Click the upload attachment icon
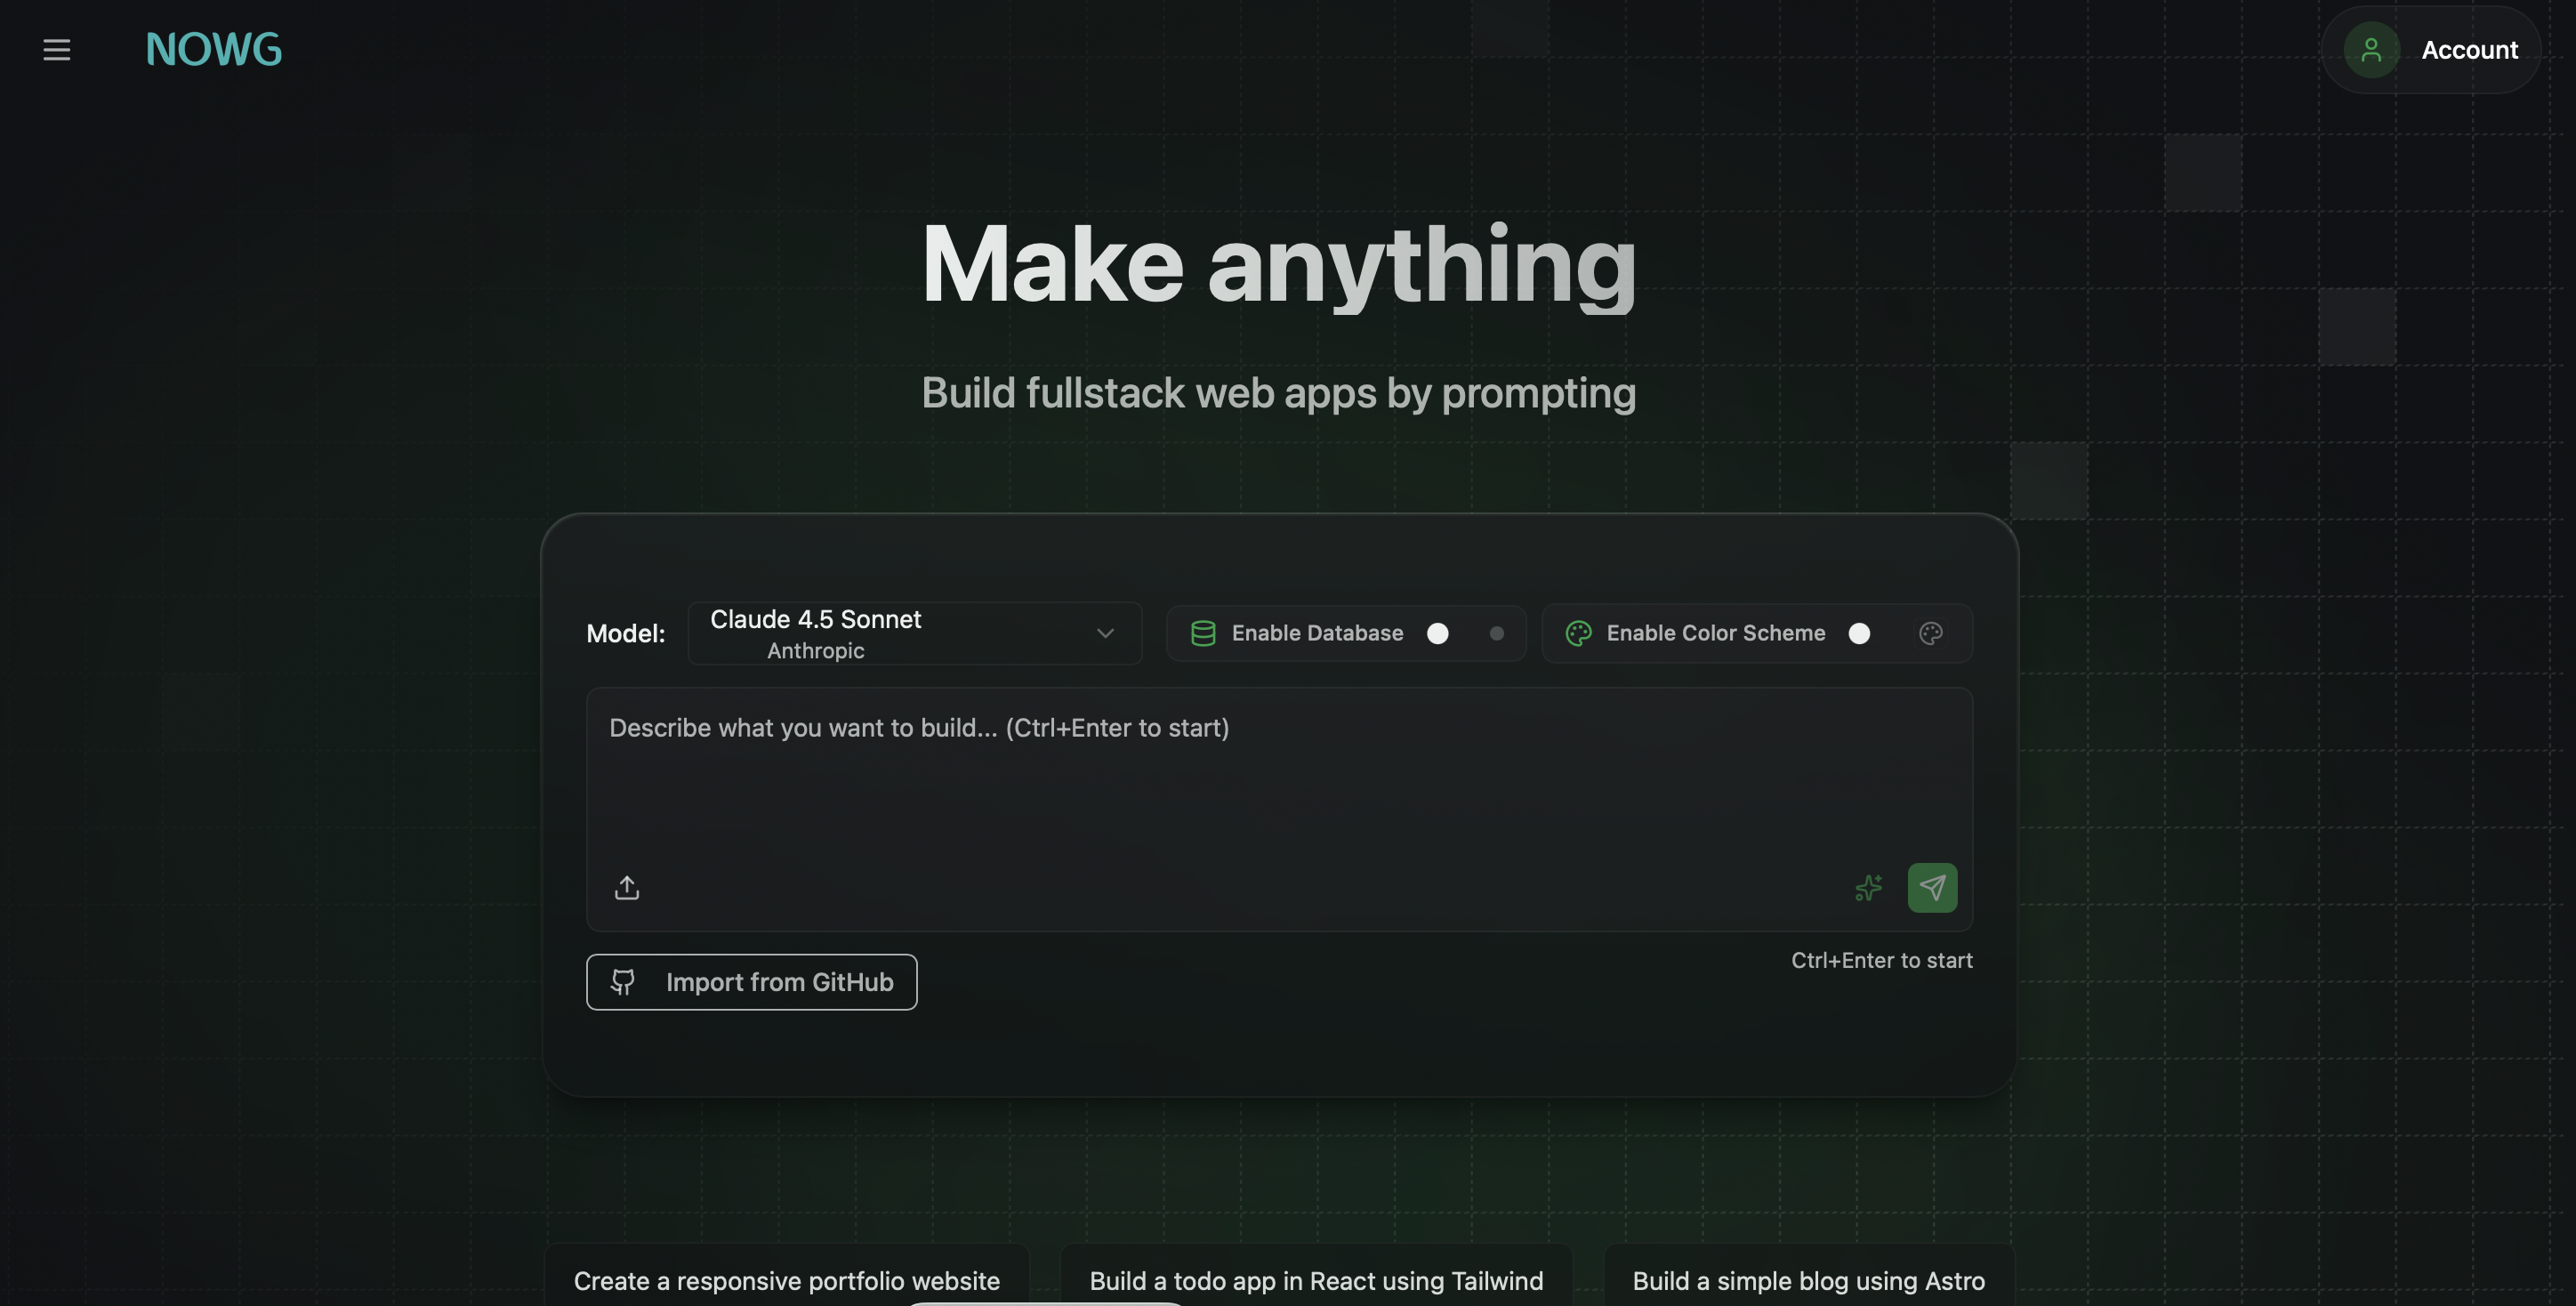This screenshot has width=2576, height=1306. pos(627,887)
